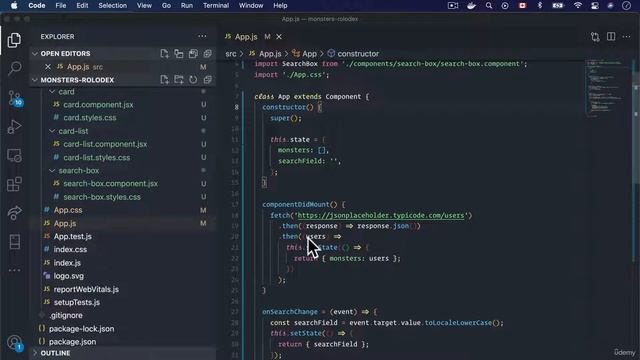640x360 pixels.
Task: Open search-box.component.jsx file
Action: (110, 184)
